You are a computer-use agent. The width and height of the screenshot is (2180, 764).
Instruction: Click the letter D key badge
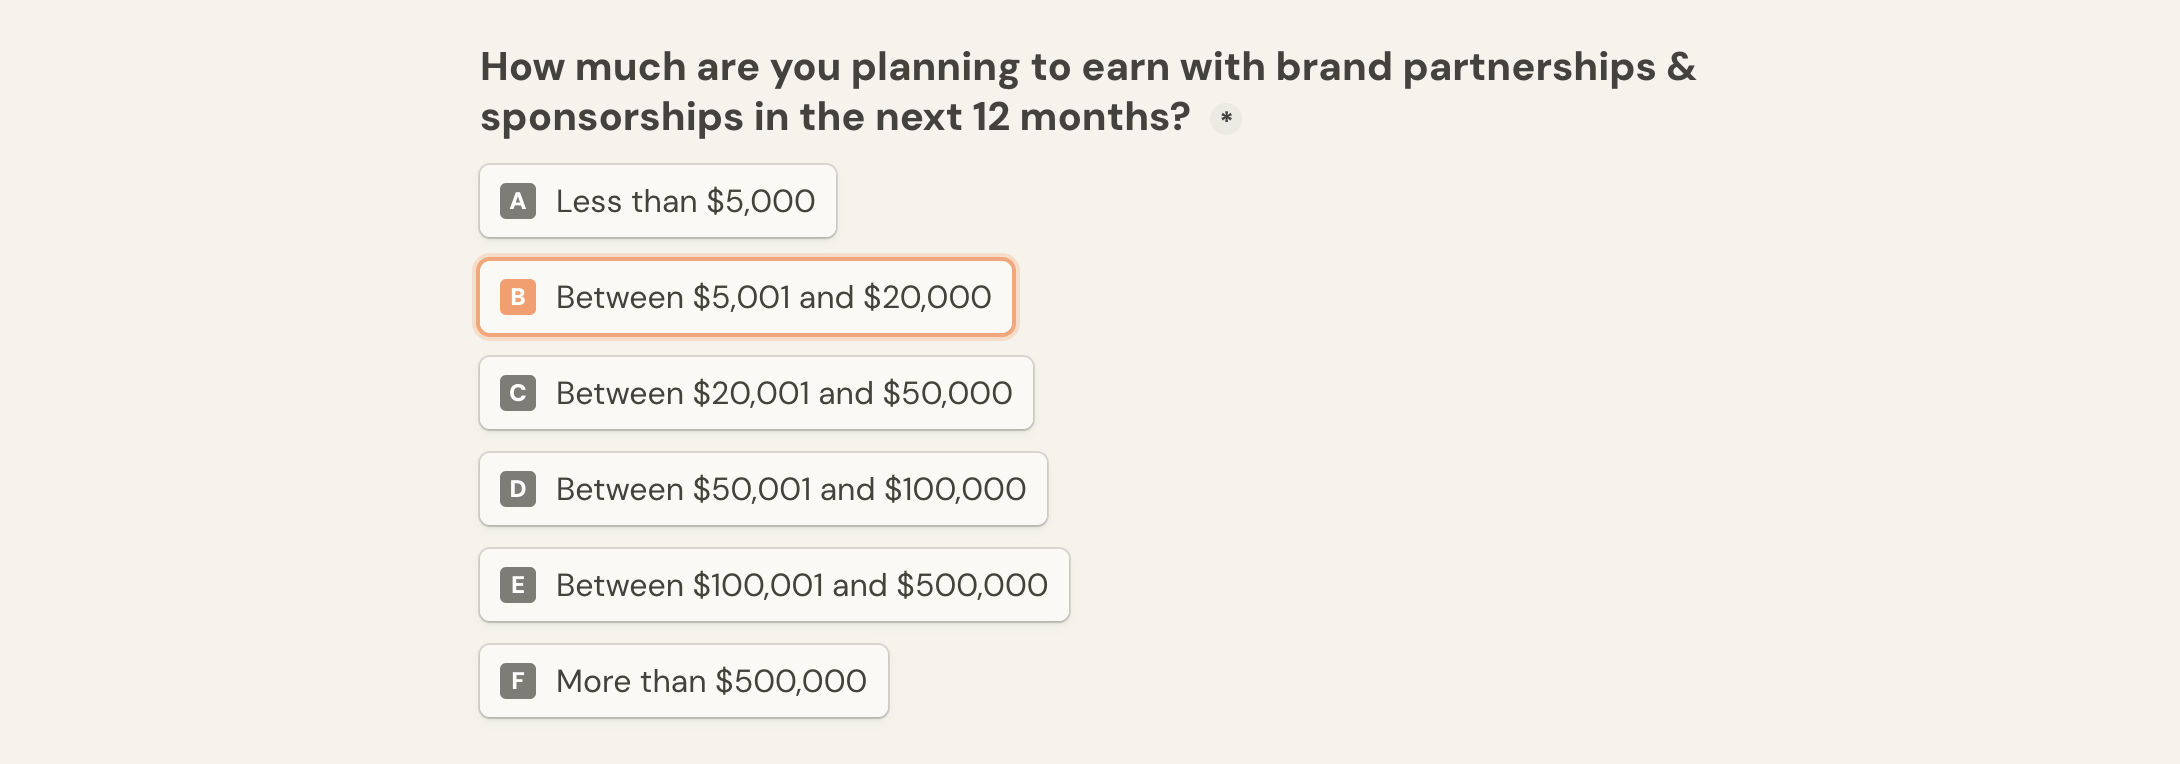point(518,489)
